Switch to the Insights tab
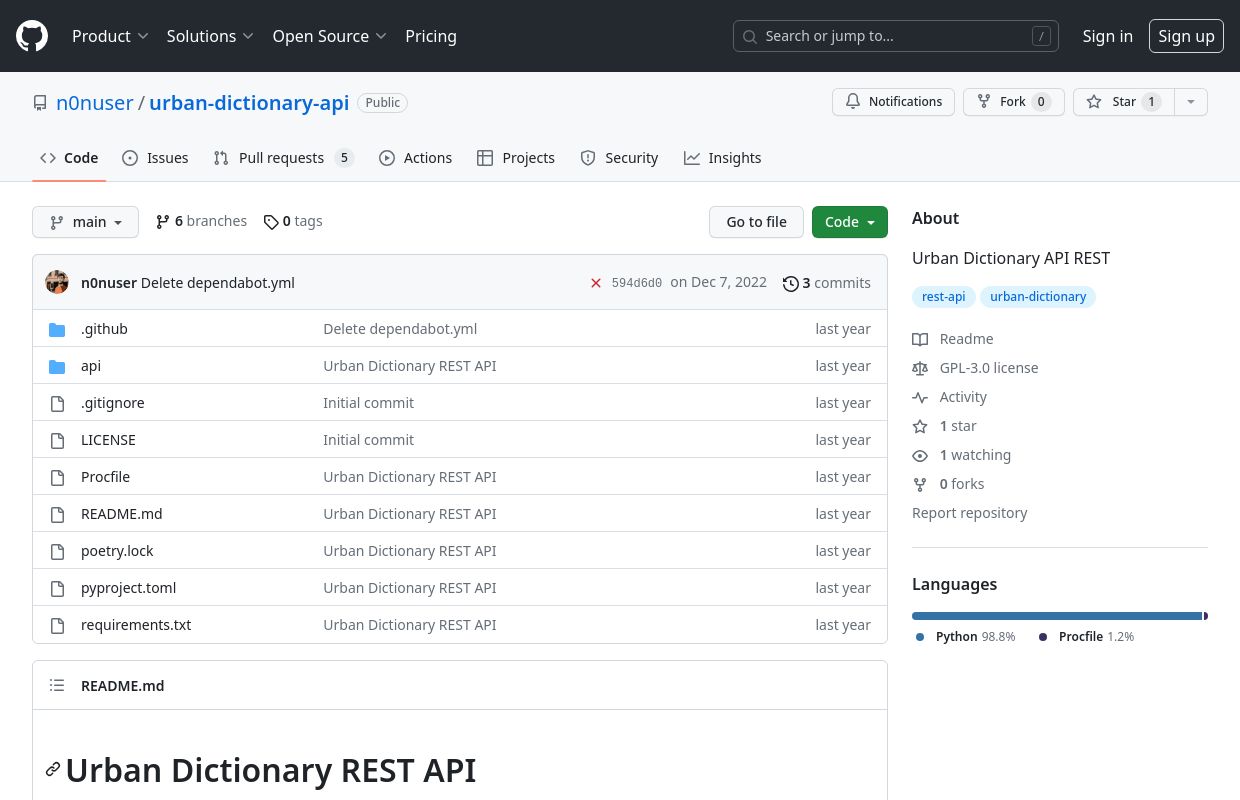The height and width of the screenshot is (800, 1240). [x=722, y=158]
